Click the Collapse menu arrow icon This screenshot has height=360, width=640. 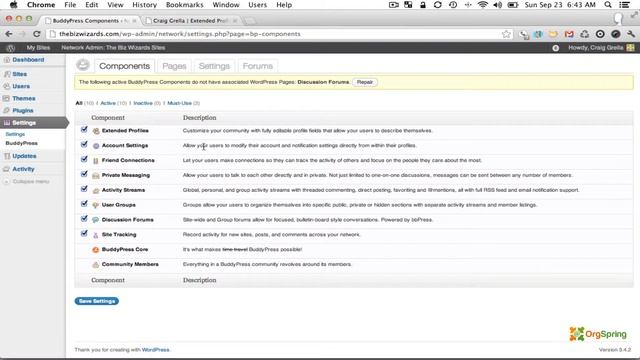coord(6,182)
